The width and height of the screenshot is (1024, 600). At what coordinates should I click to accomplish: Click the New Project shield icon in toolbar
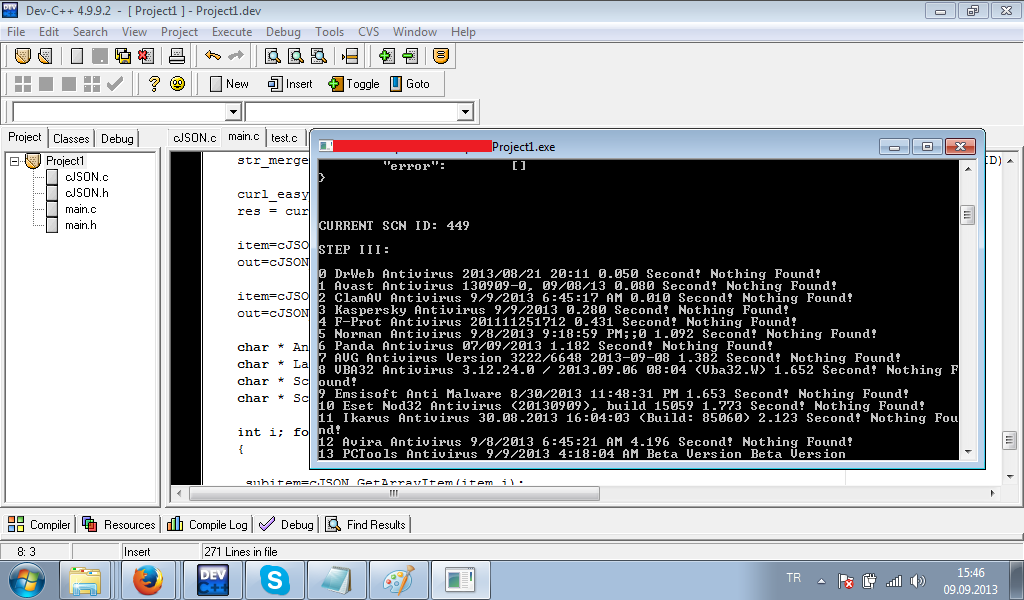point(23,56)
